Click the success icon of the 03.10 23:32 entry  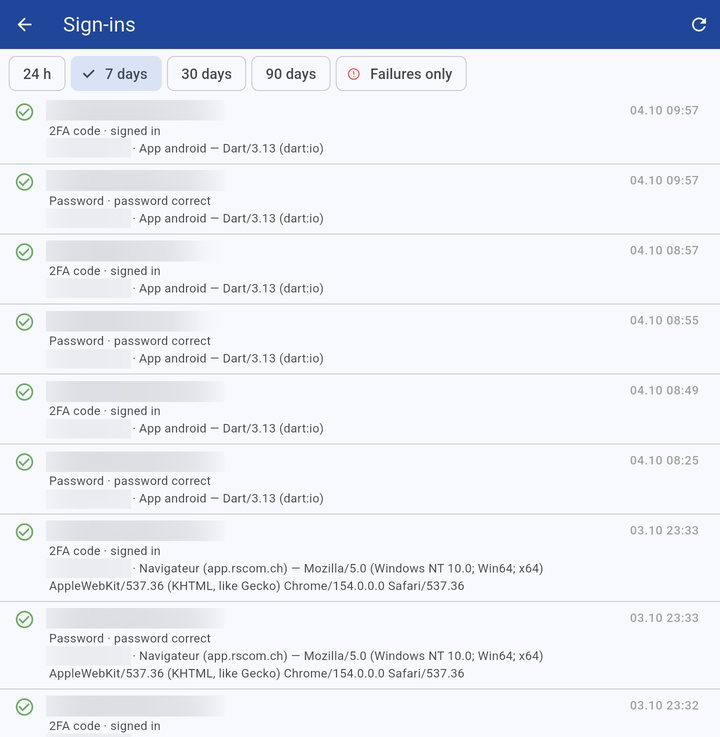(x=24, y=707)
